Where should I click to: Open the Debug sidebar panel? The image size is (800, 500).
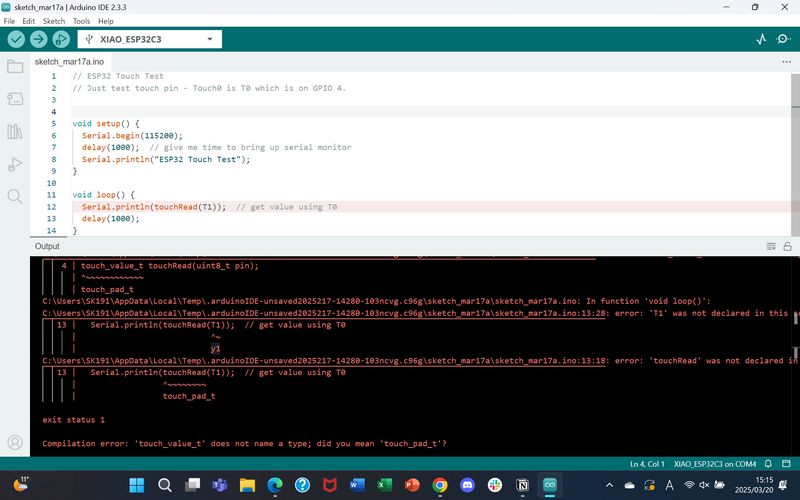[x=15, y=164]
